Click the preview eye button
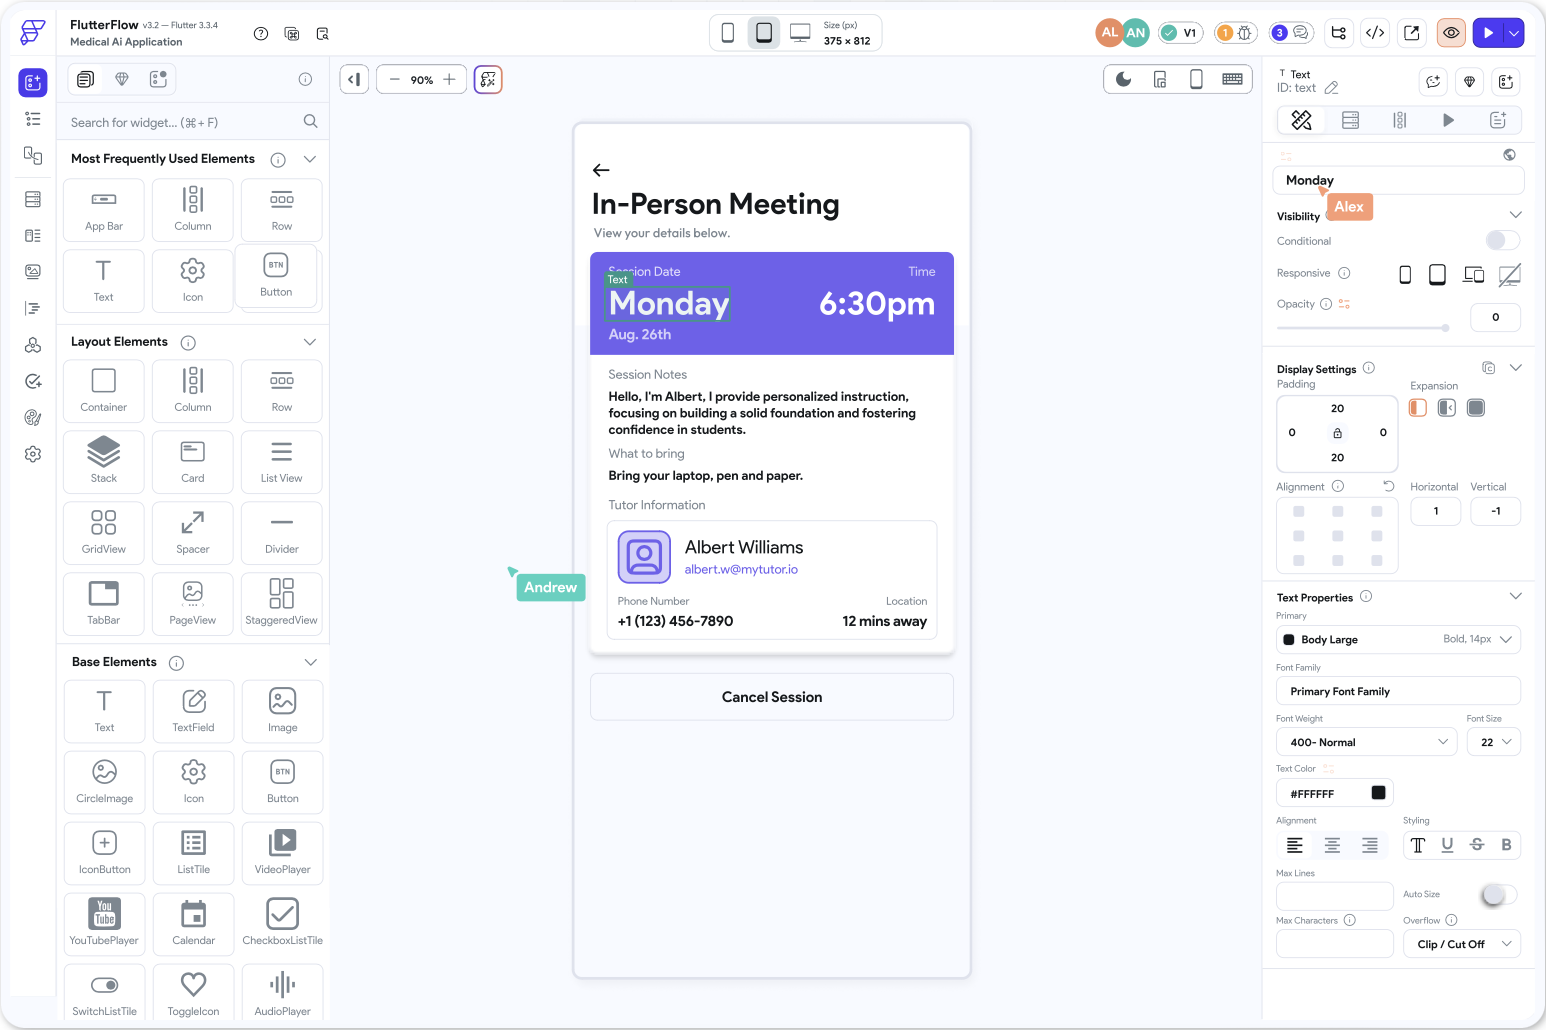1546x1030 pixels. (1451, 33)
